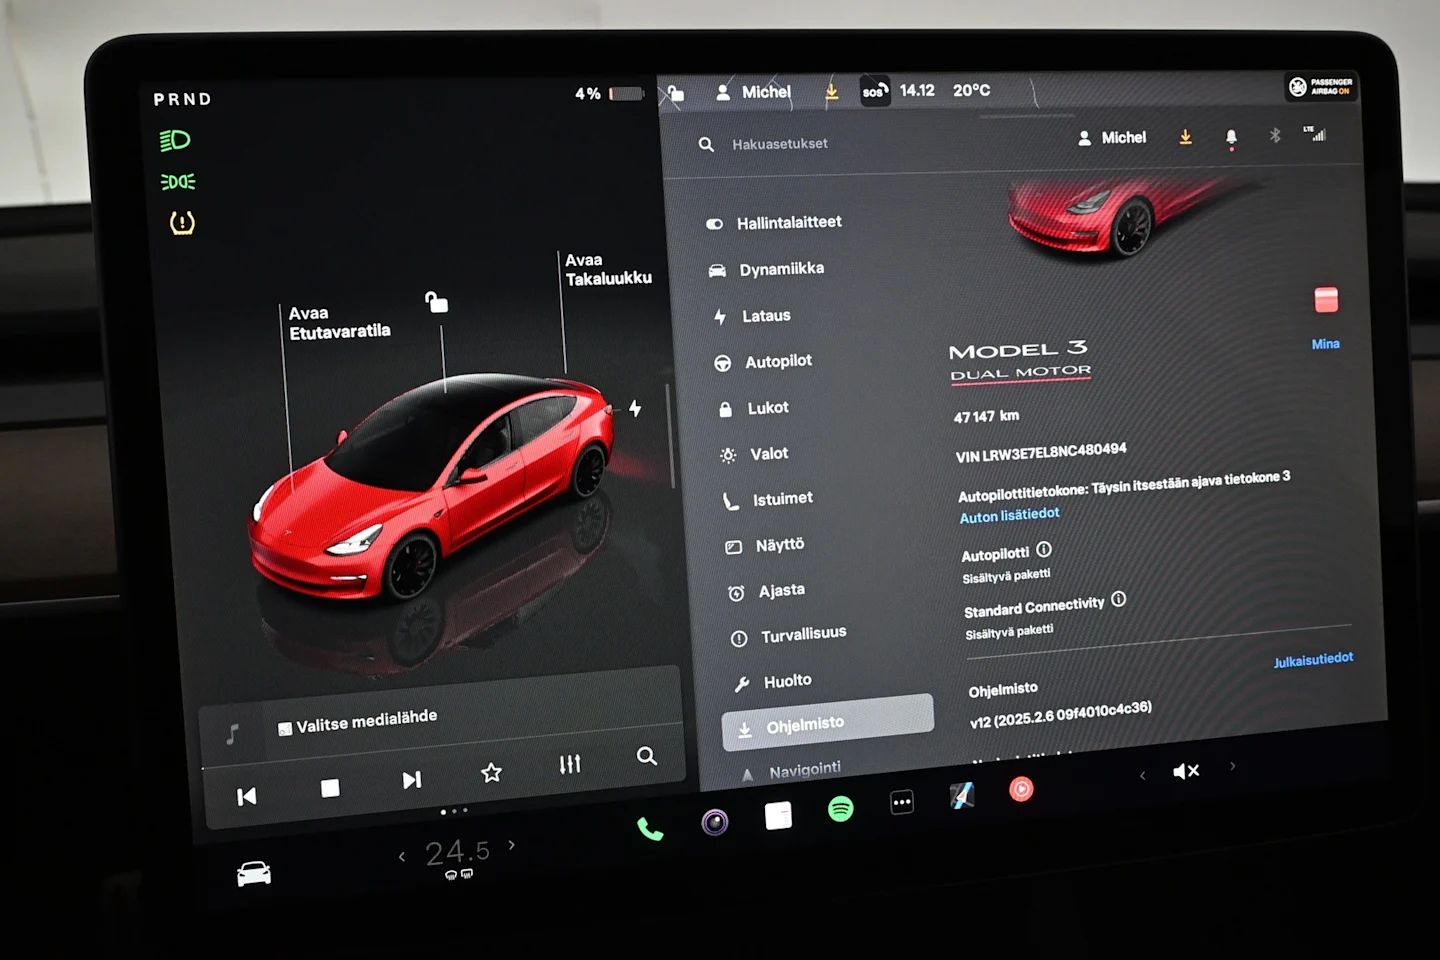The image size is (1440, 960).
Task: Tap the Bluetooth icon in settings header
Action: [1275, 135]
